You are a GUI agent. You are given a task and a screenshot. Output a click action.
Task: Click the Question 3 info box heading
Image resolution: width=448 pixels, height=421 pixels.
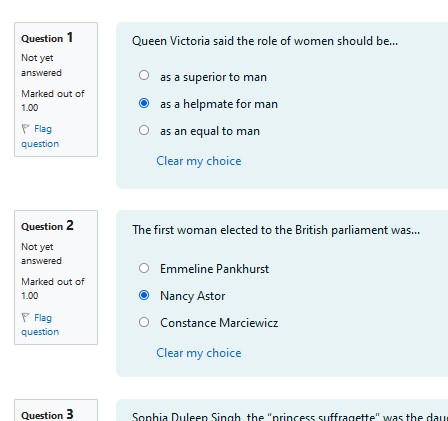pos(47,415)
